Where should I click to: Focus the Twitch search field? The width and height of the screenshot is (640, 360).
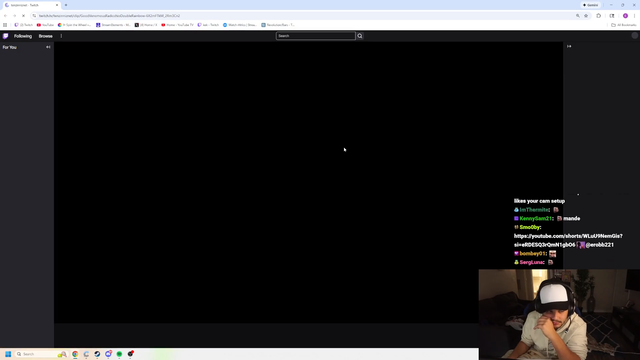(x=316, y=36)
